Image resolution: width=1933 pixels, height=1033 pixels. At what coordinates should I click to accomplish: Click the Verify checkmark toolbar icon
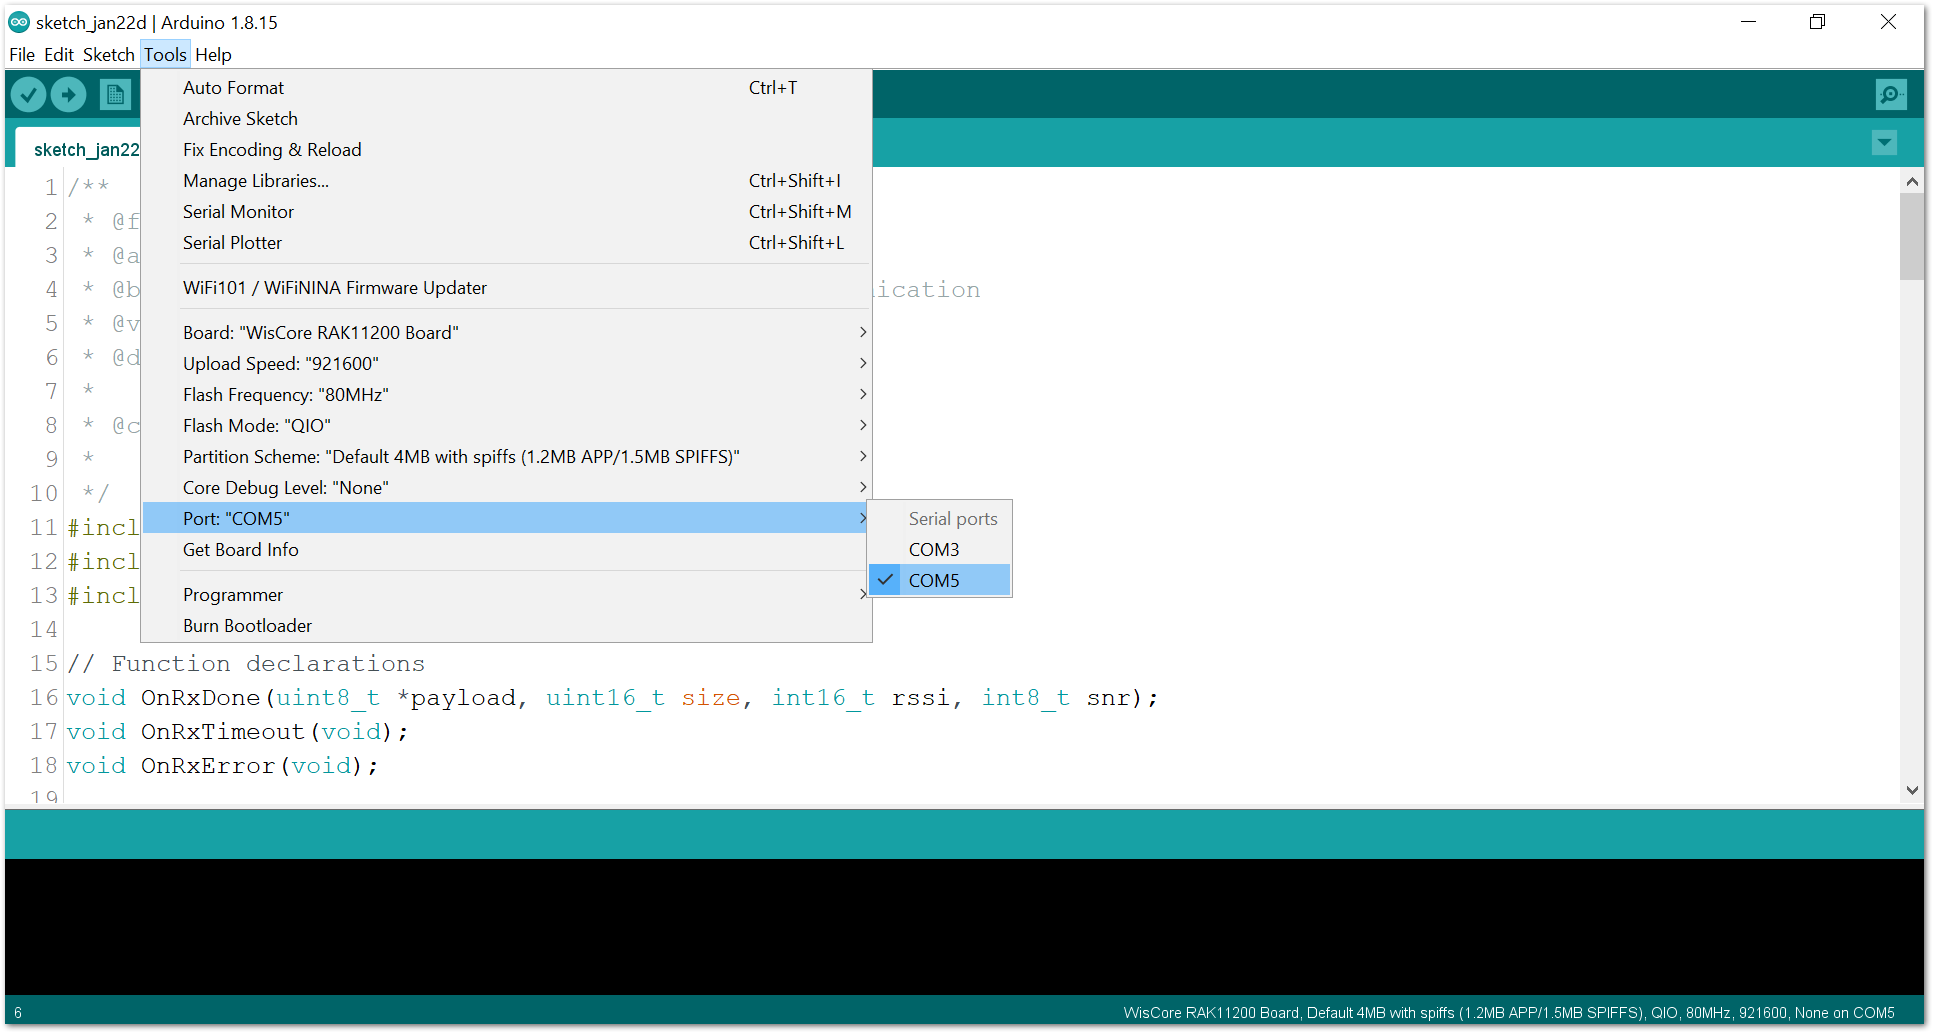coord(29,95)
